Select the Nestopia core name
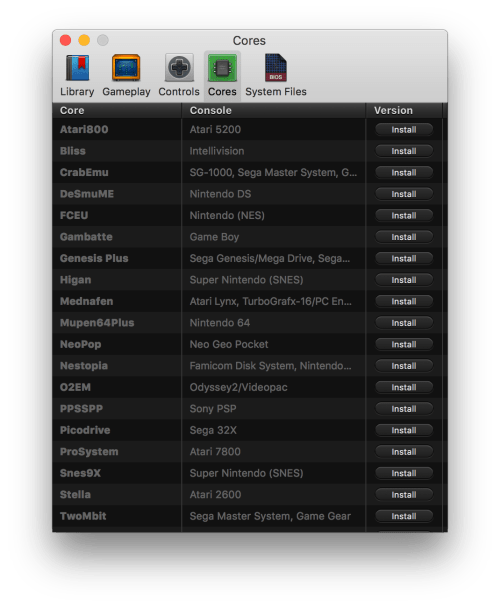Screen dimensions: 500x607 coord(84,366)
